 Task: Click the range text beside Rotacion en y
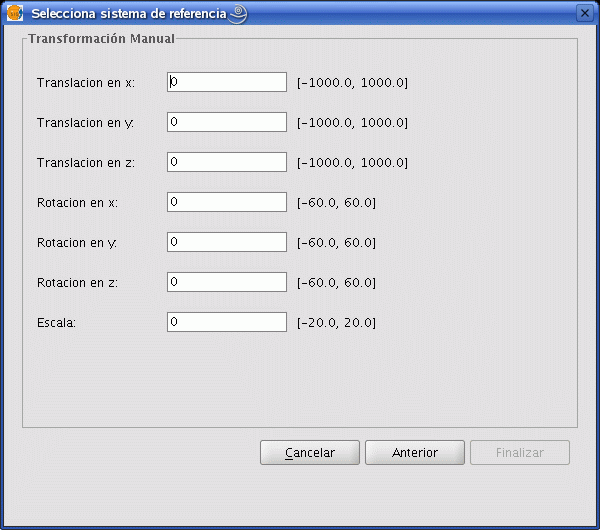pyautogui.click(x=336, y=243)
